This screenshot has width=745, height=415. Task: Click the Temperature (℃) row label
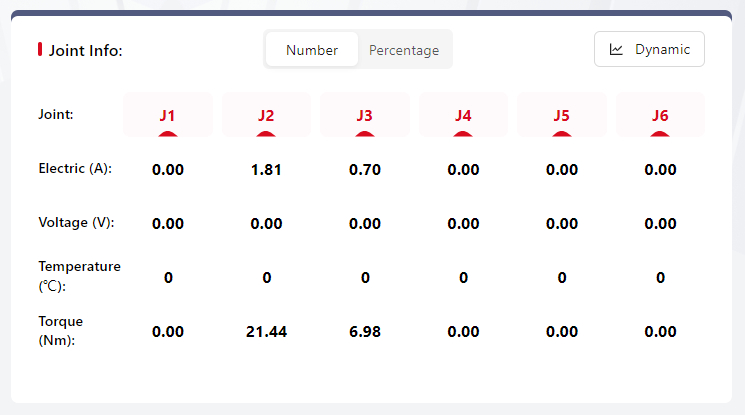(79, 276)
